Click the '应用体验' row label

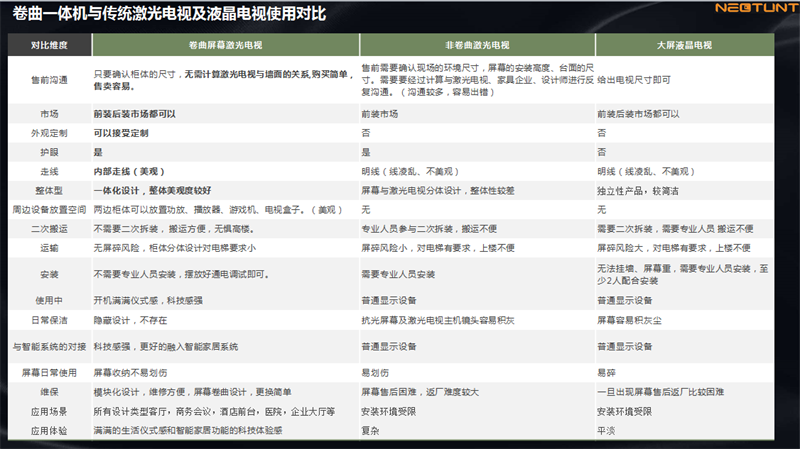pyautogui.click(x=49, y=431)
